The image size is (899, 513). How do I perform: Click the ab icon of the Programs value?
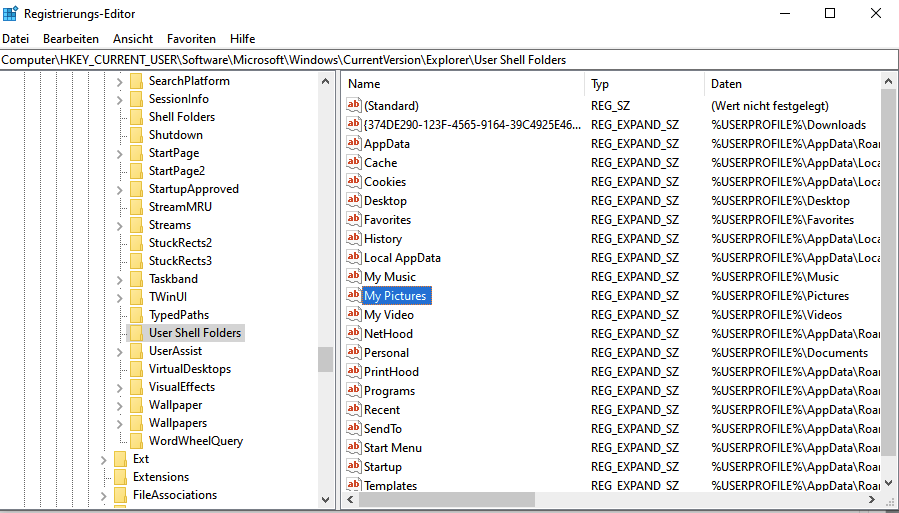coord(354,390)
